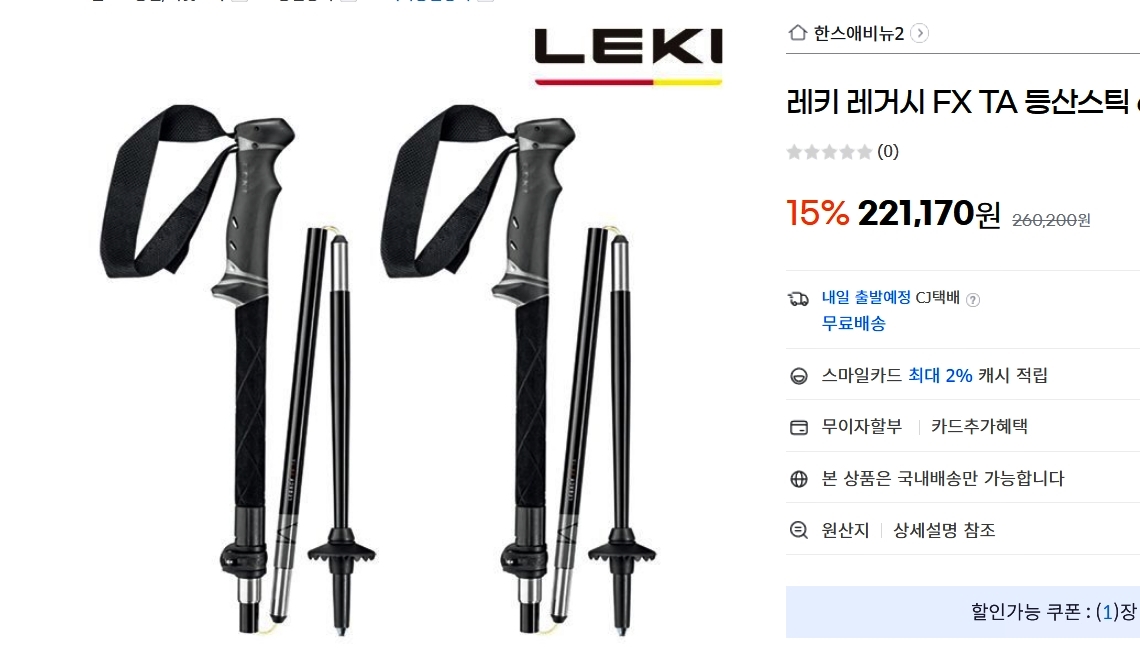Open the 카드추가혜택 card benefits
The image size is (1140, 663).
979,426
